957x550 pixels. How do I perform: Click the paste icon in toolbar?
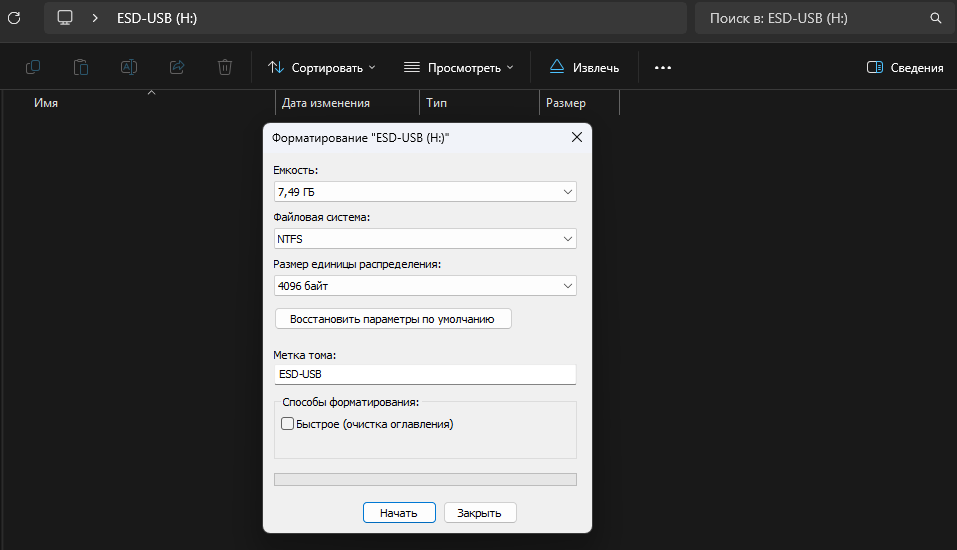[81, 67]
